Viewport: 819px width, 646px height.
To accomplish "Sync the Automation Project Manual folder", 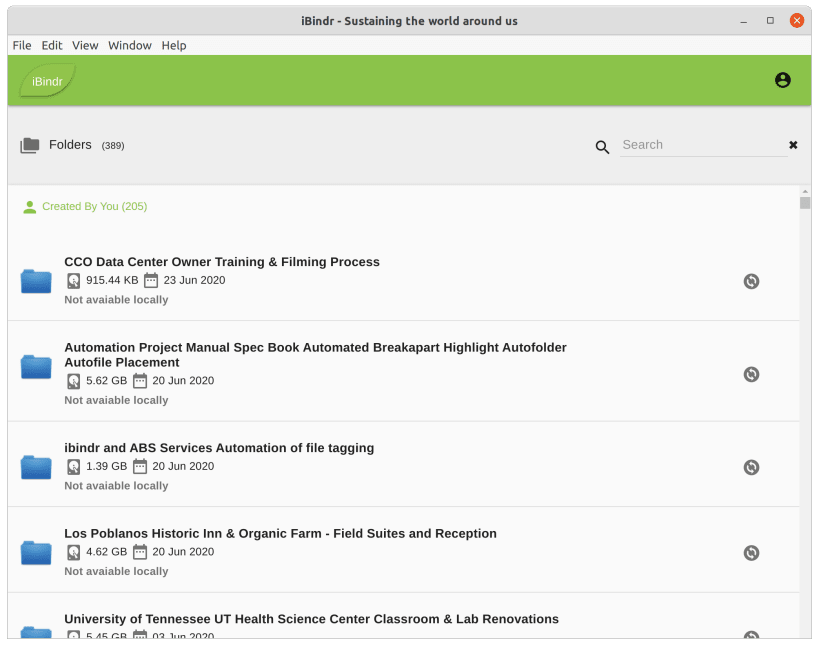I will 751,374.
